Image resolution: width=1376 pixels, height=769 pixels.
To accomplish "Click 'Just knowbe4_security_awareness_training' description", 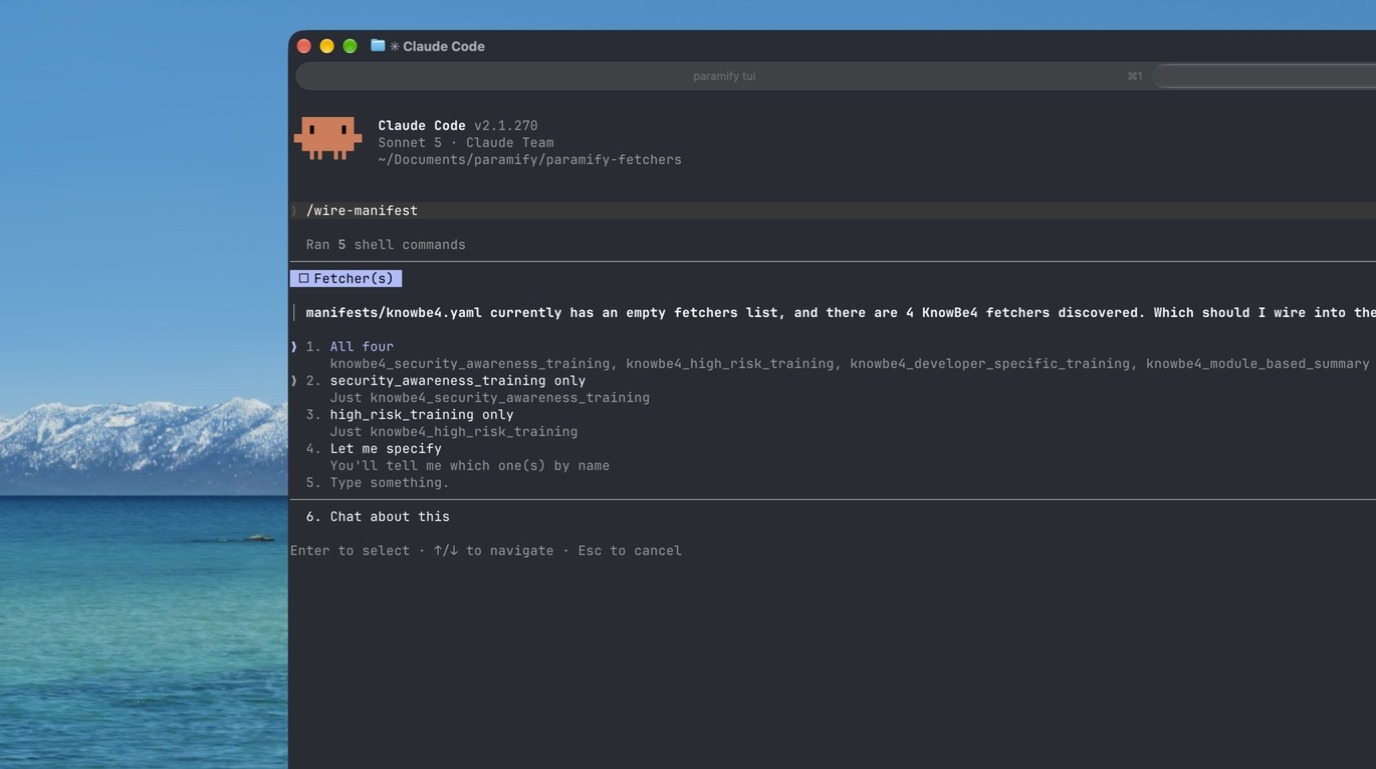I will [489, 398].
